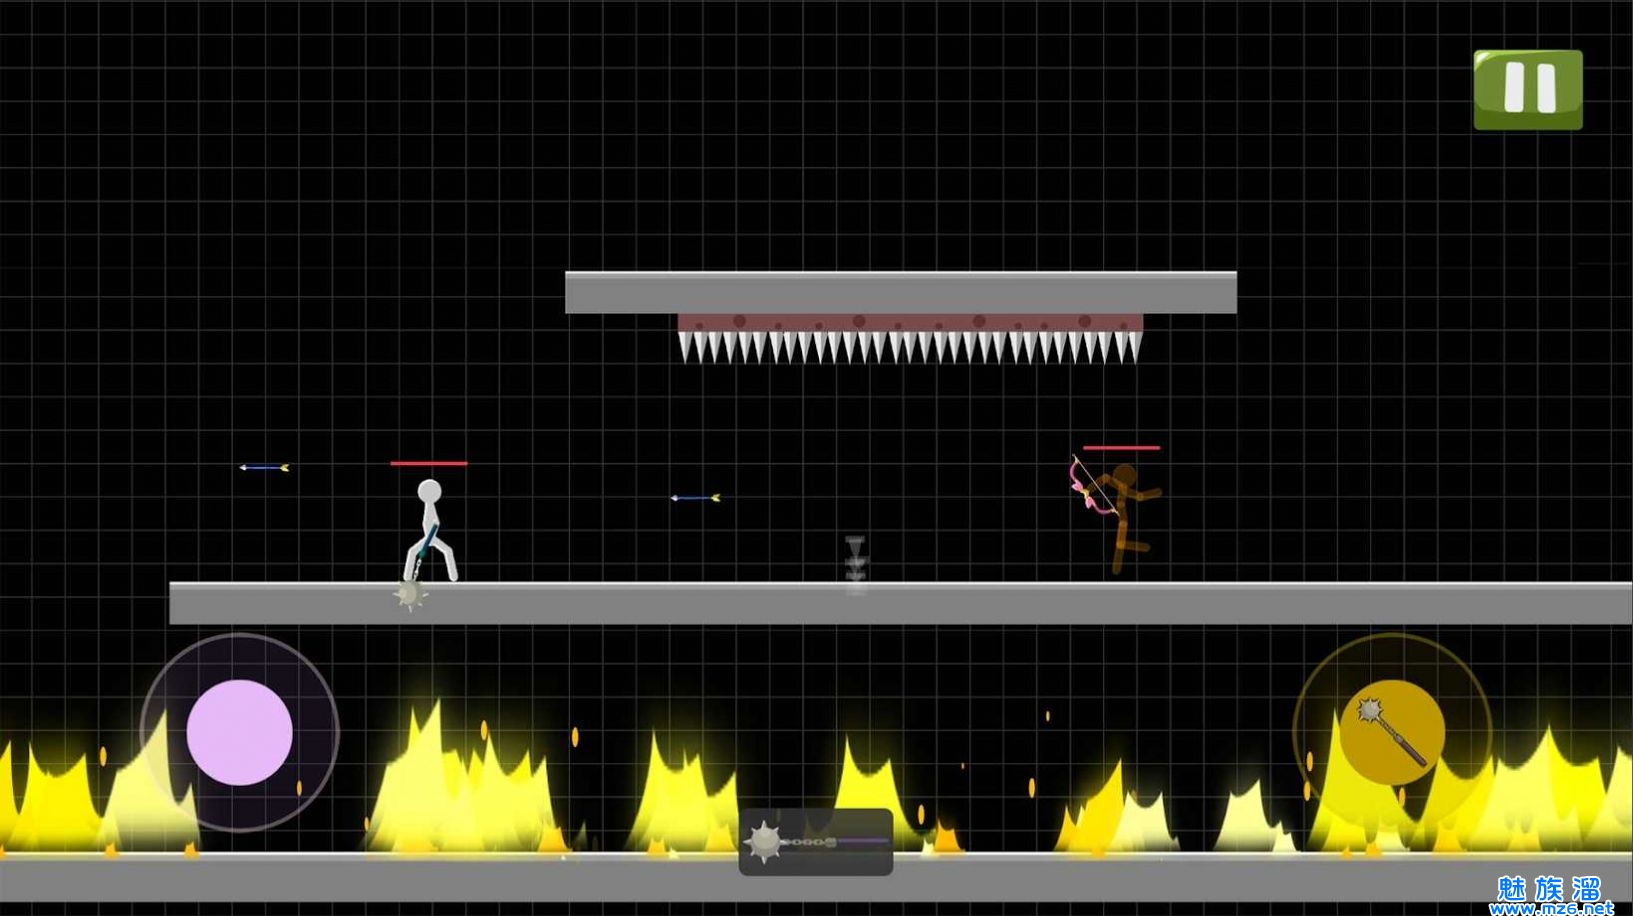Click the red spike trap base under the platform

tap(909, 322)
